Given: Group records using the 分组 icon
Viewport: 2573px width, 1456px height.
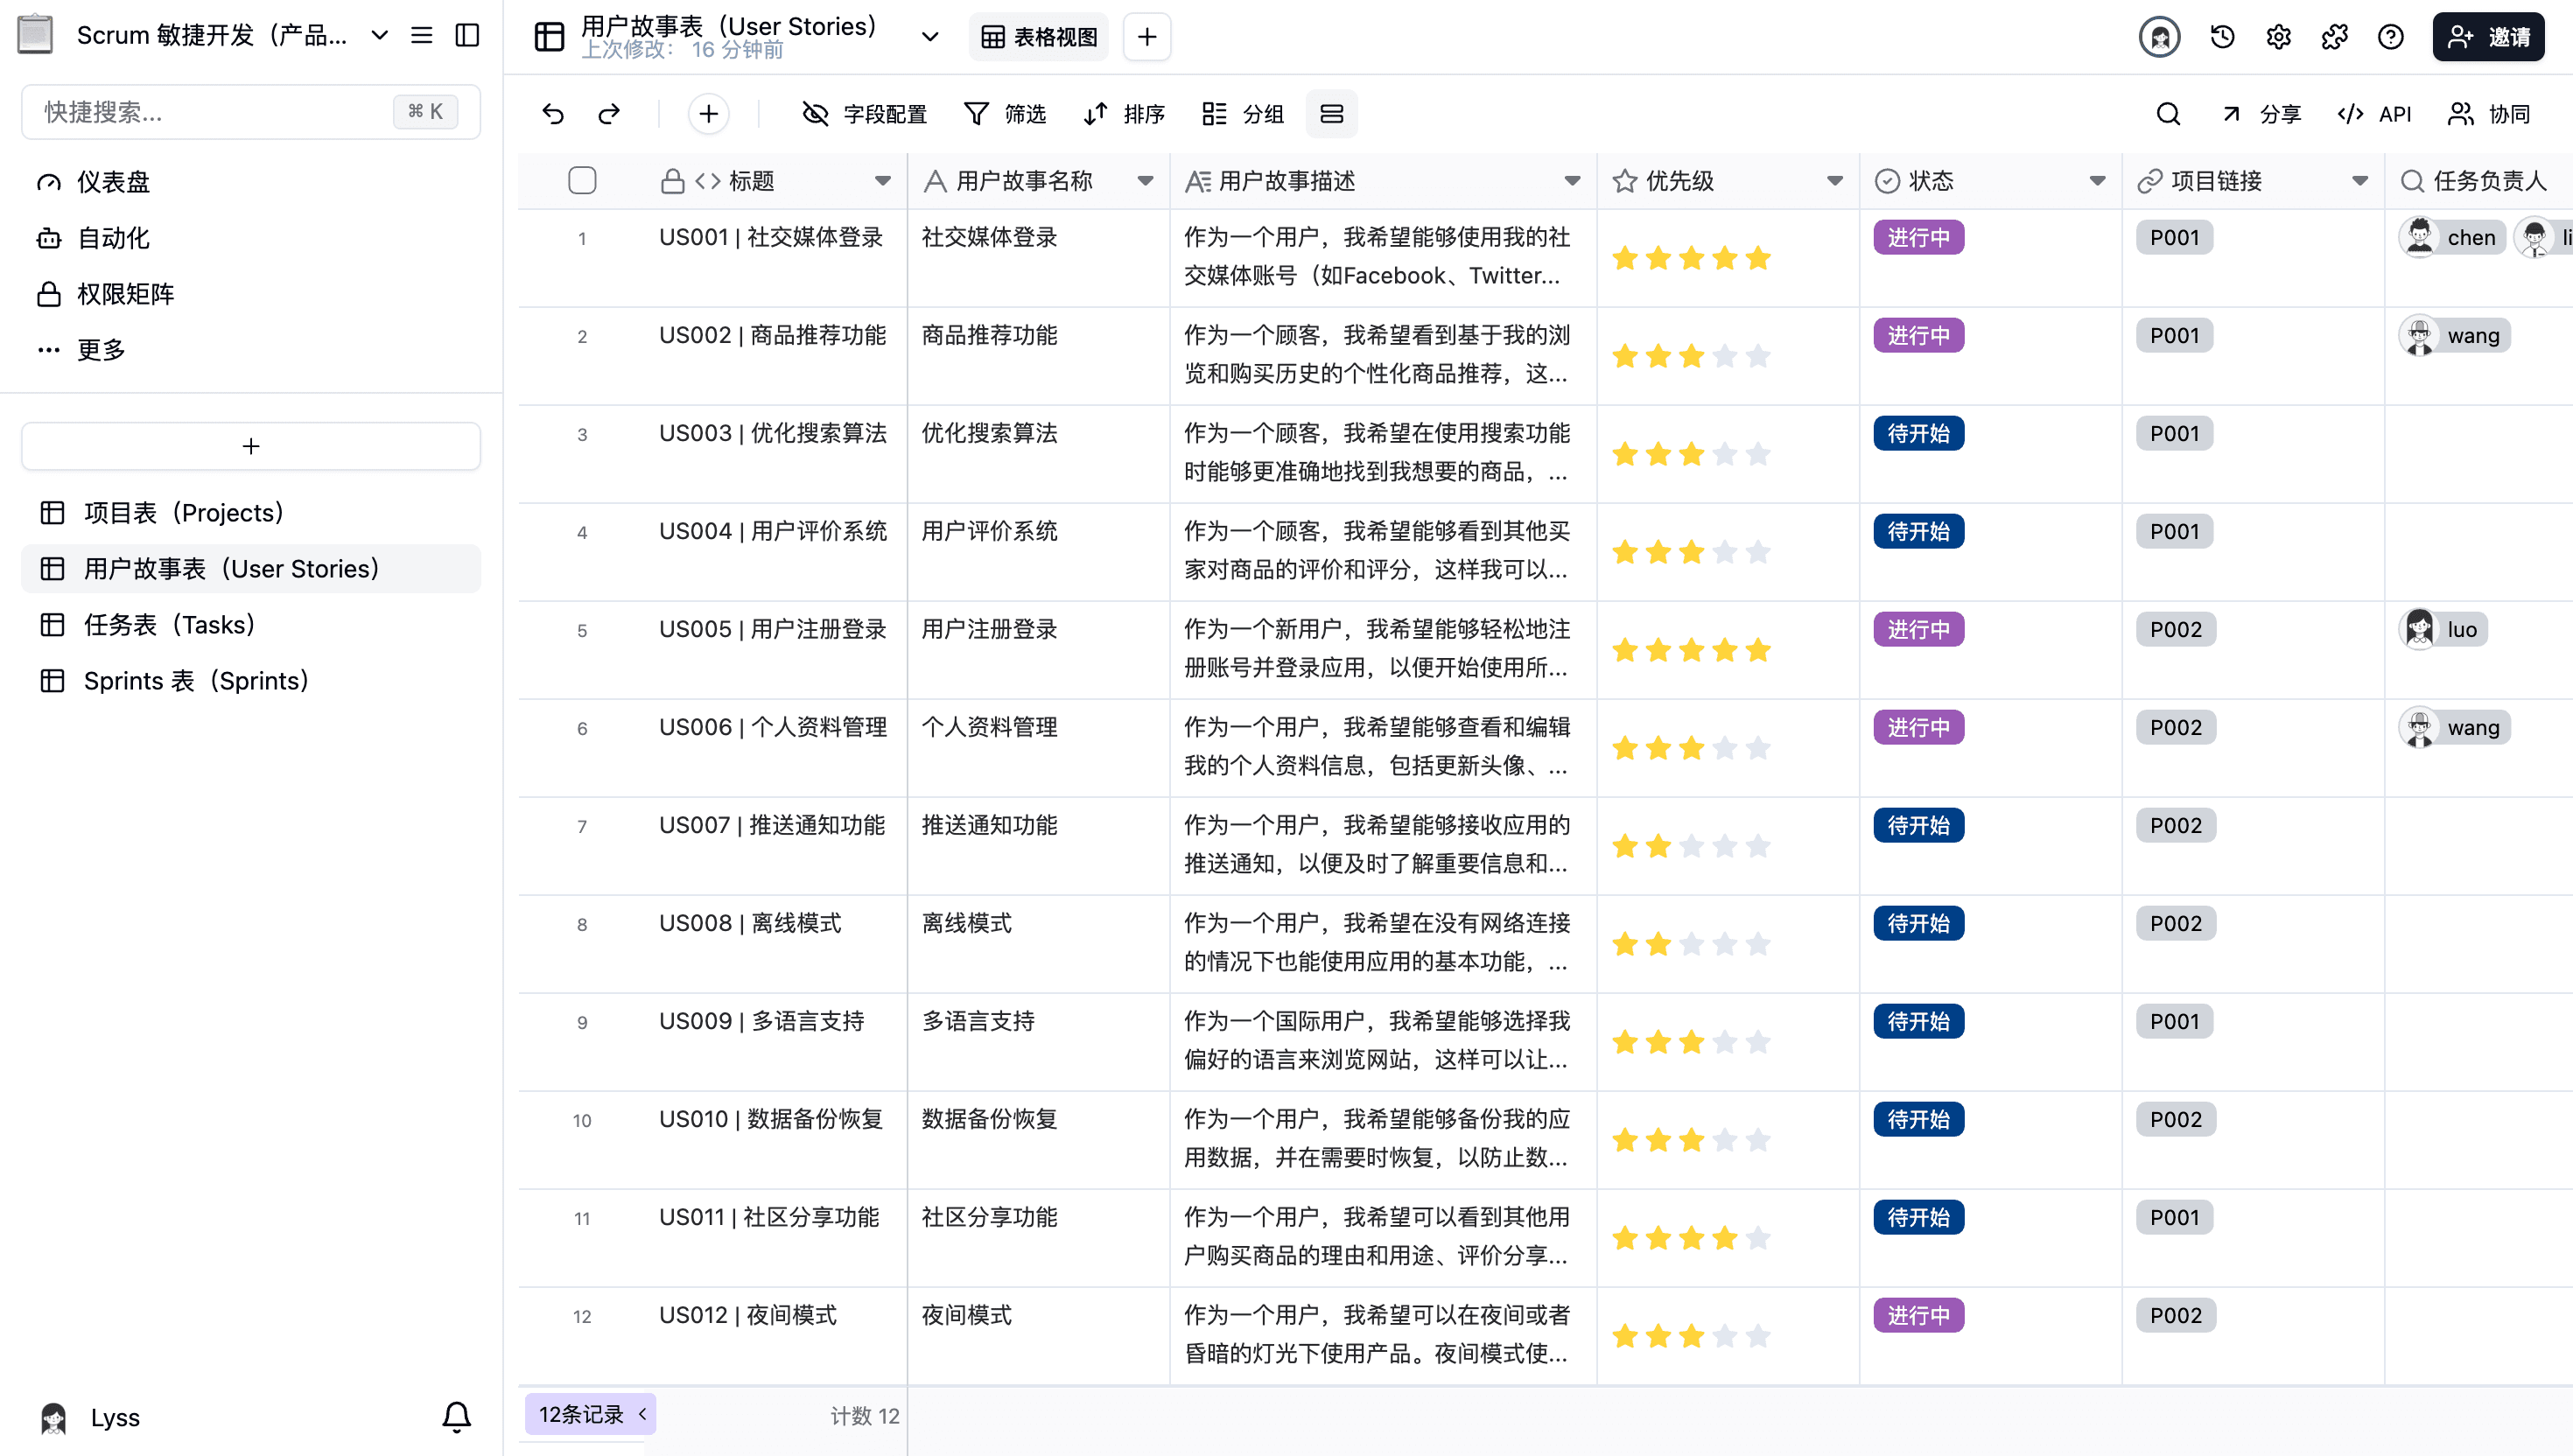Looking at the screenshot, I should click(1242, 114).
